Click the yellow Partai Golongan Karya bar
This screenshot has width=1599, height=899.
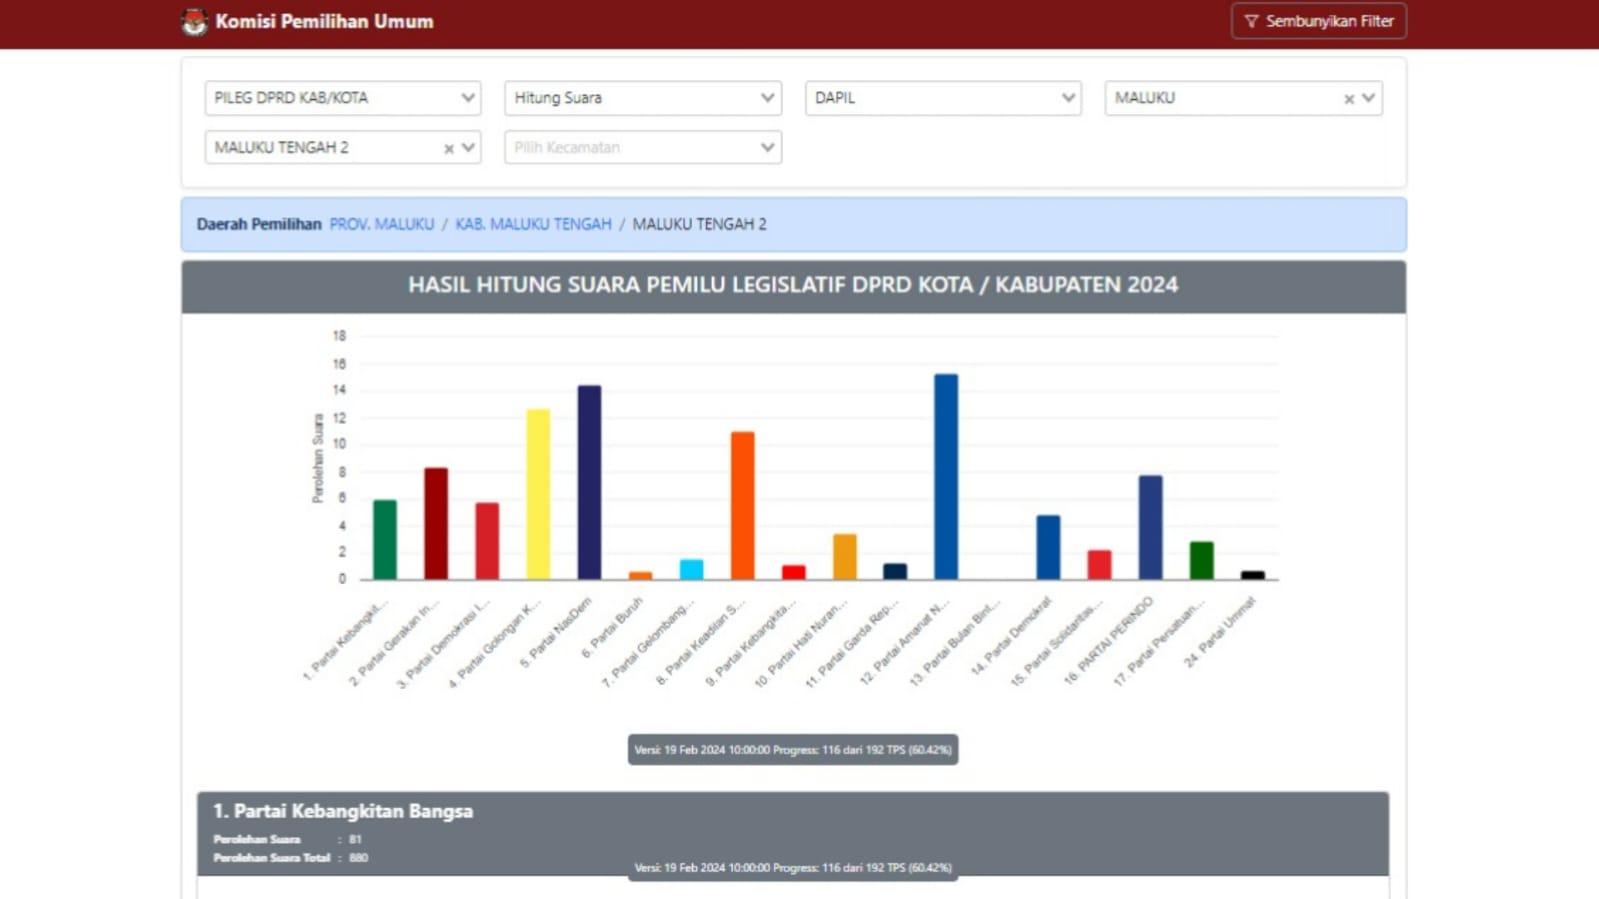coord(538,494)
